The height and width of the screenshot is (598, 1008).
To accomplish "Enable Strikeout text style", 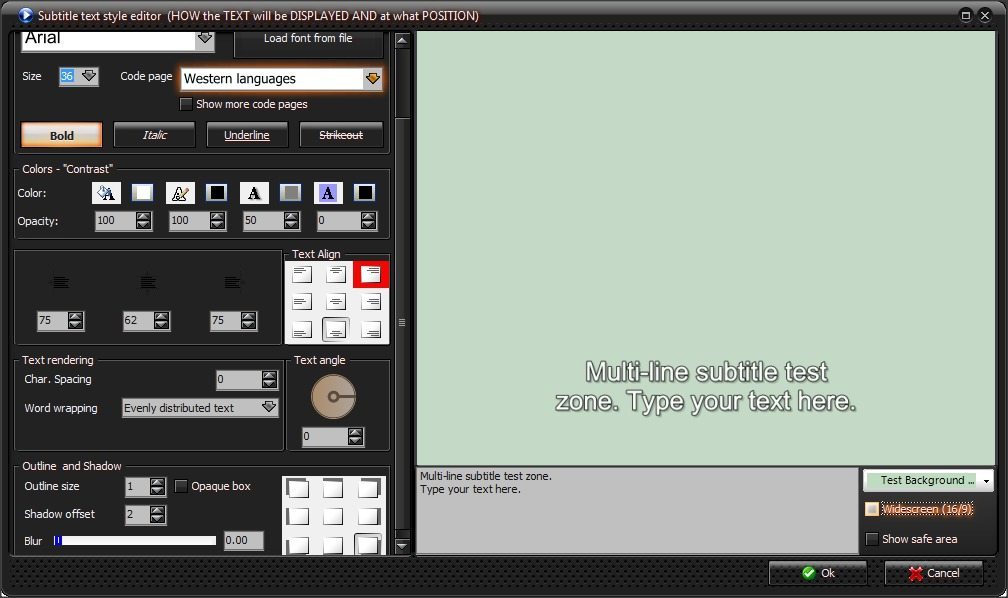I will tap(340, 134).
